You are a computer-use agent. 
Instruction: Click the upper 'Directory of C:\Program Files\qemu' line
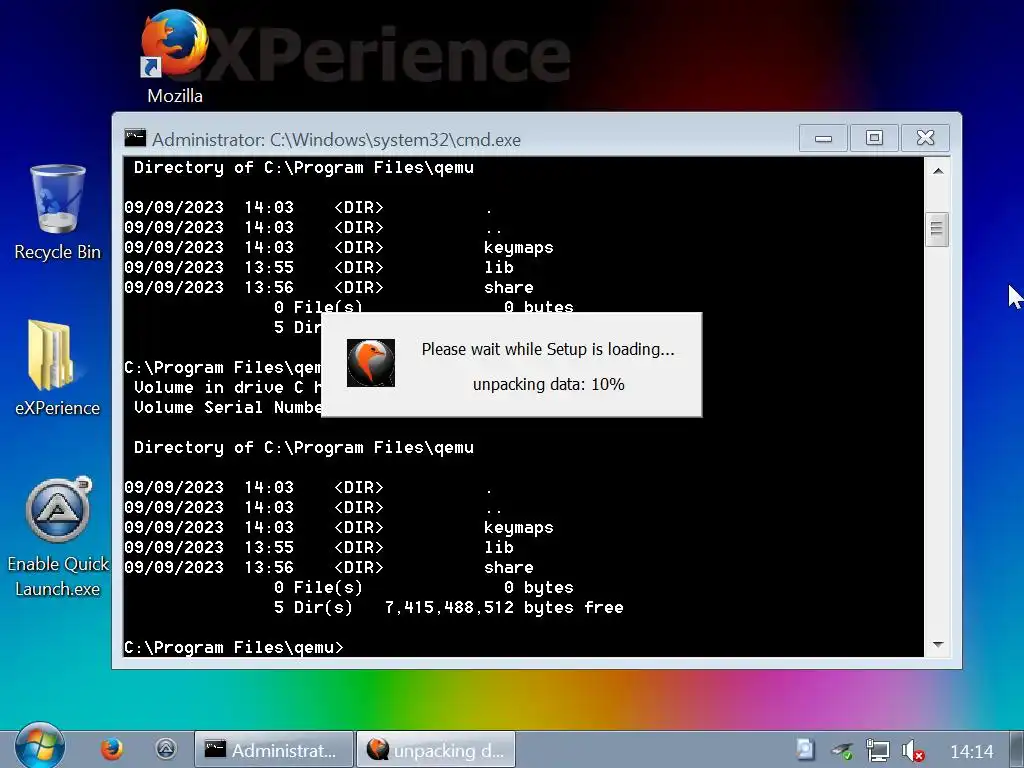304,167
